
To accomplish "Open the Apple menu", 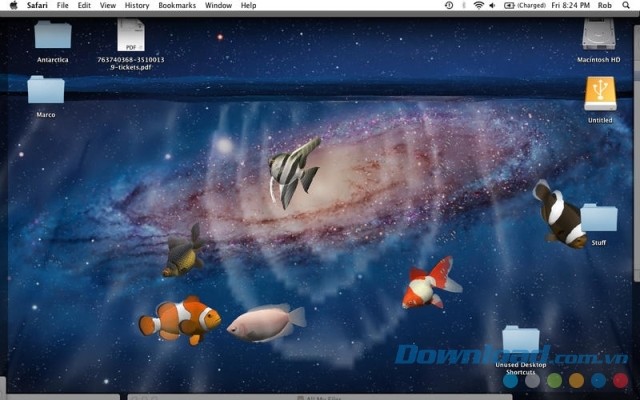I will click(13, 5).
